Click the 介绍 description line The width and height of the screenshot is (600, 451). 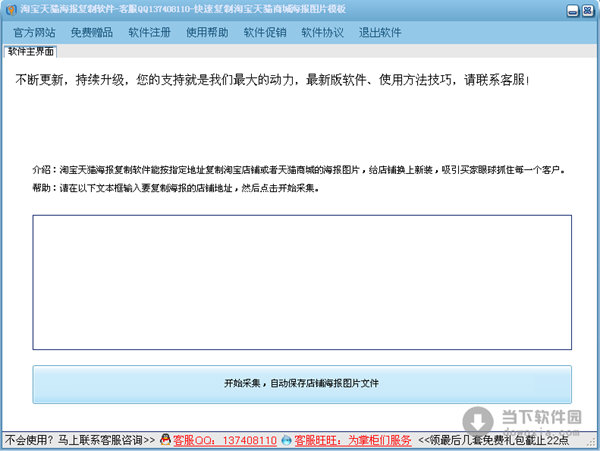[299, 169]
